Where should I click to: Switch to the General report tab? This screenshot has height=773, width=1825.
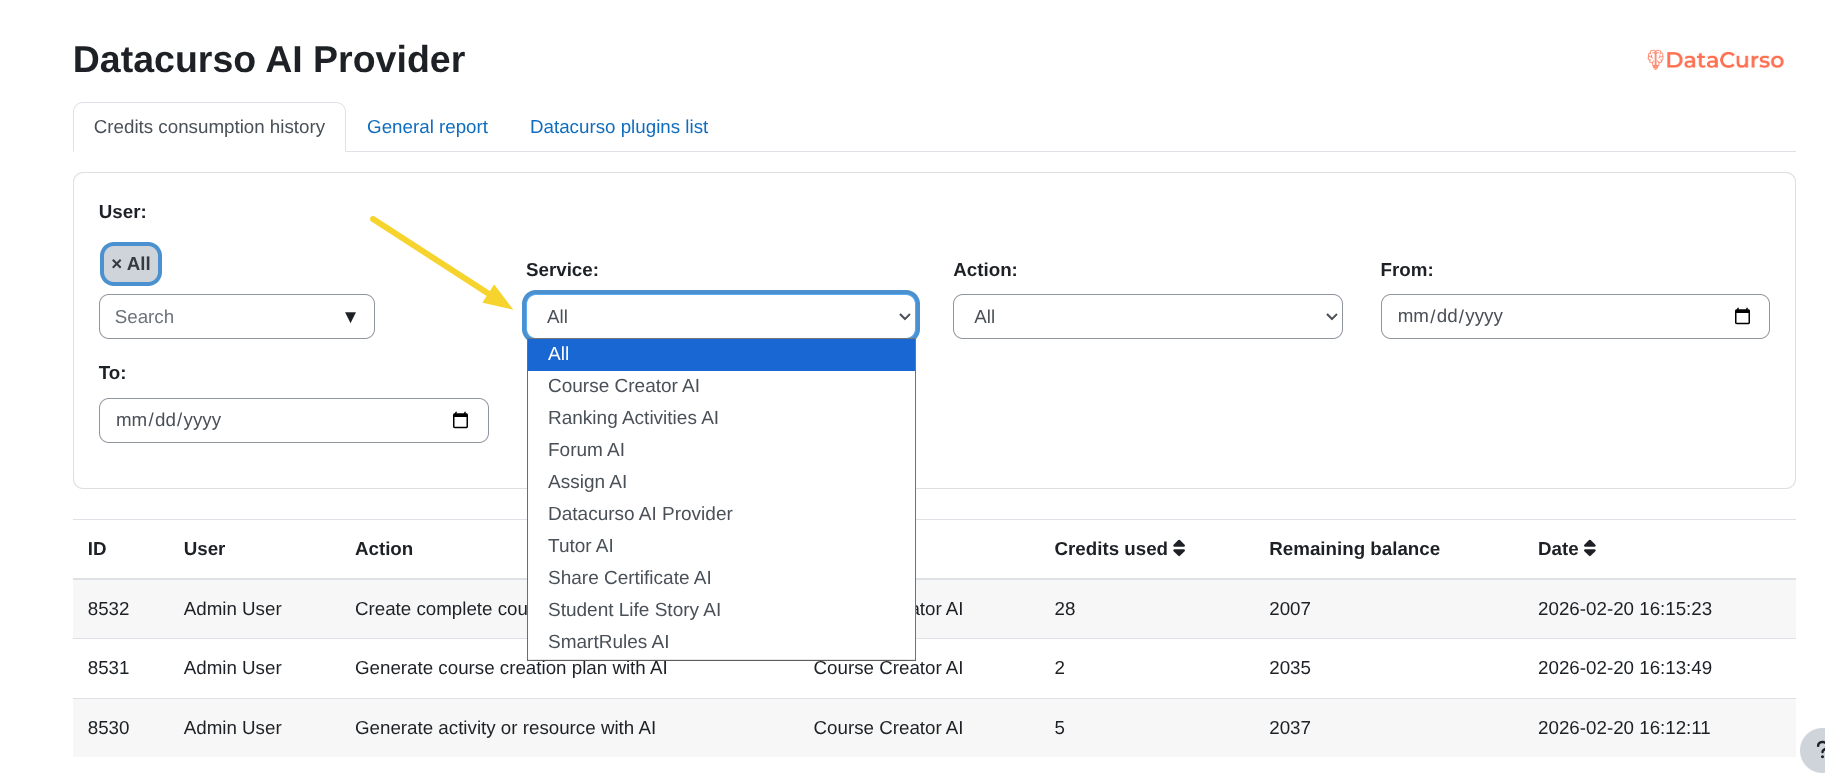tap(427, 127)
